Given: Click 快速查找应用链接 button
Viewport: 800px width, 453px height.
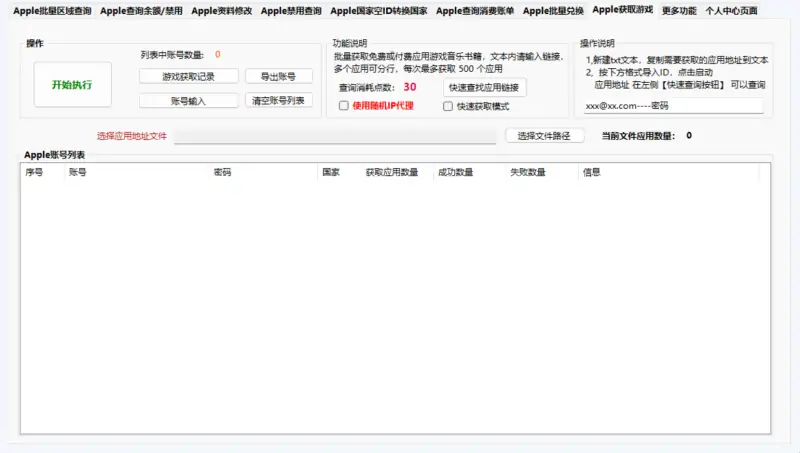Looking at the screenshot, I should [484, 88].
